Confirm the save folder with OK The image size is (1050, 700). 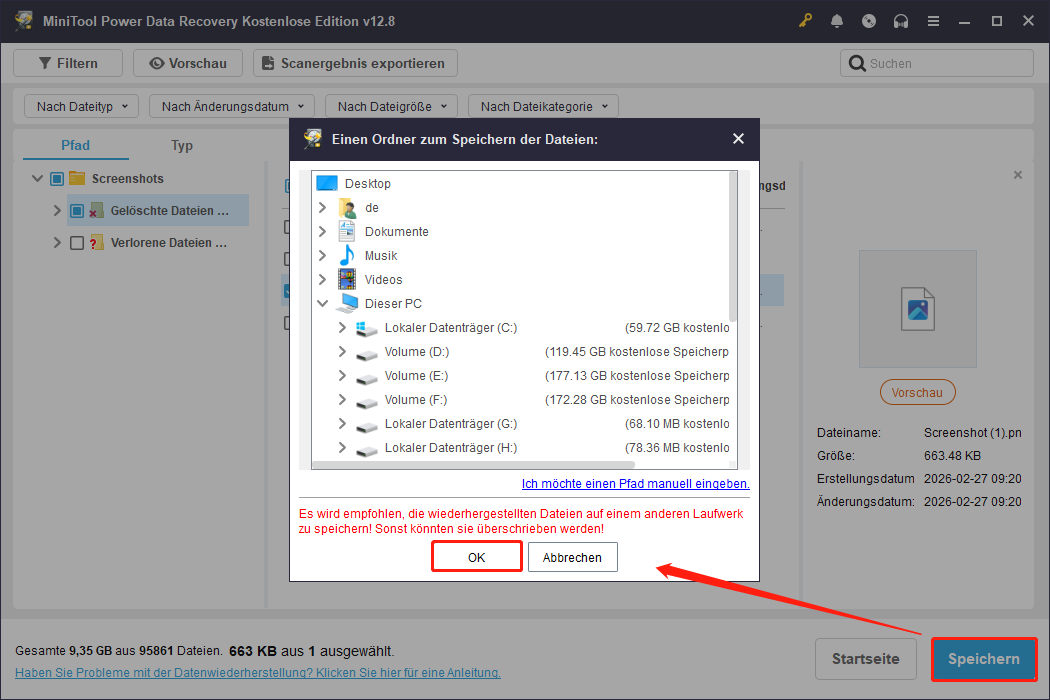[x=476, y=556]
